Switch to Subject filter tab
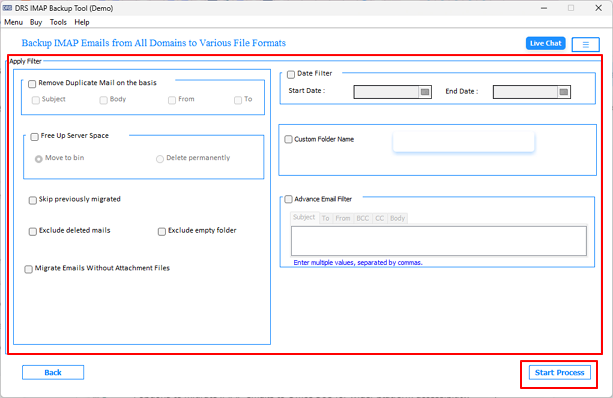This screenshot has width=613, height=398. [304, 217]
